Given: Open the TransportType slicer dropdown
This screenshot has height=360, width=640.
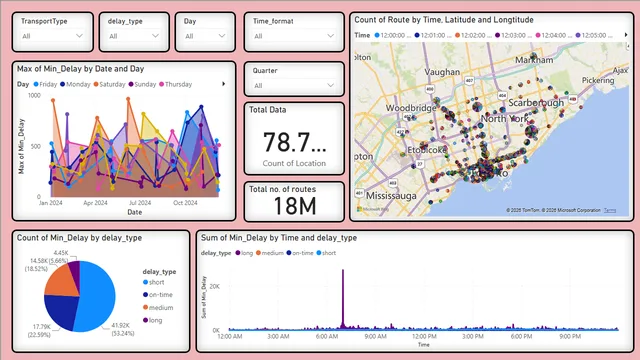Looking at the screenshot, I should point(52,36).
